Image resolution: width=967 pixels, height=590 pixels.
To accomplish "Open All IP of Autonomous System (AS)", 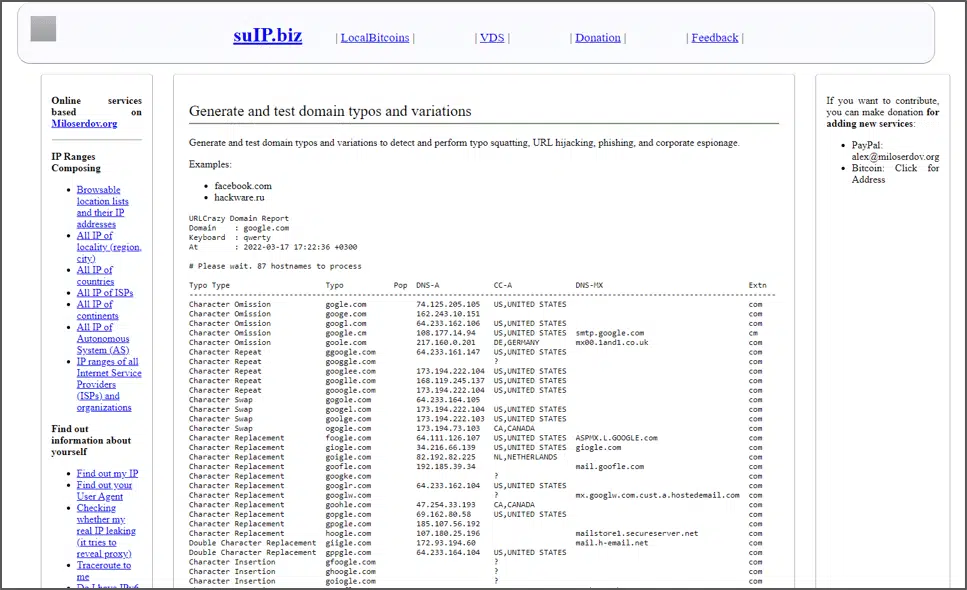I will (x=103, y=338).
